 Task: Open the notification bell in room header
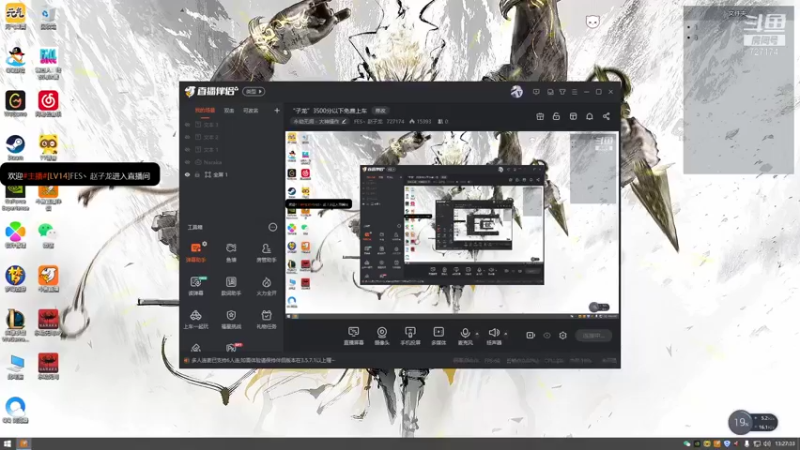[589, 116]
